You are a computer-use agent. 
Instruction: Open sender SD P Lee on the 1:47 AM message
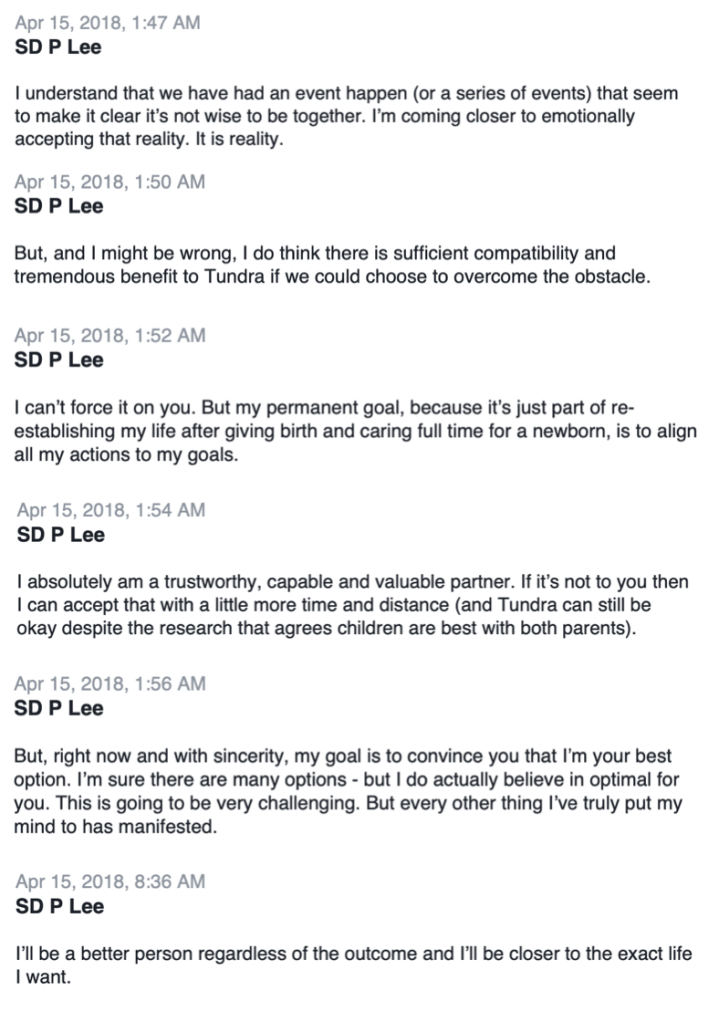pos(58,47)
